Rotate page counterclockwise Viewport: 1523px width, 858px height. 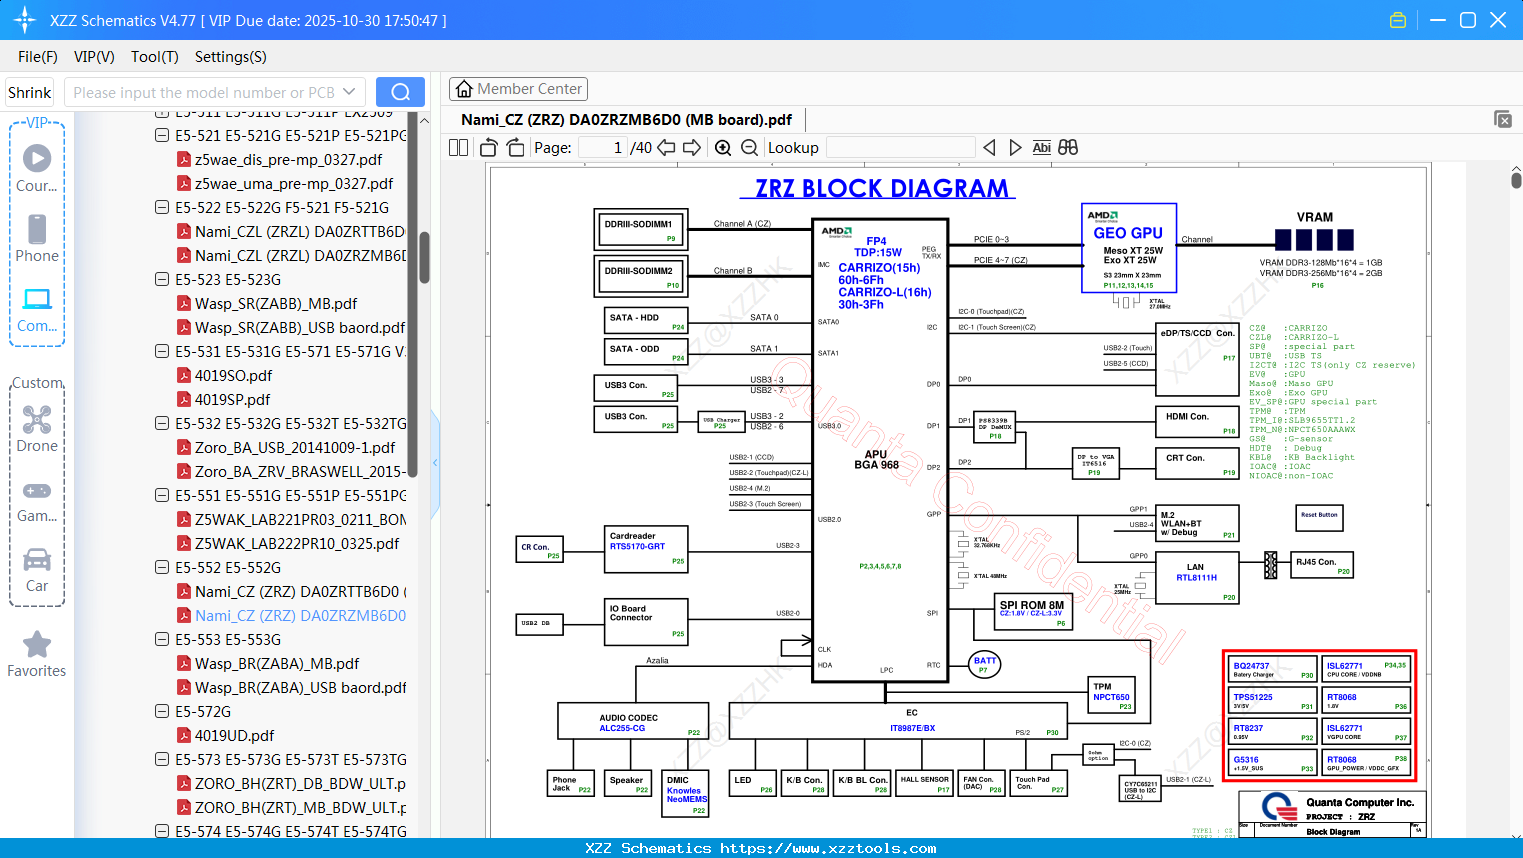pos(489,148)
